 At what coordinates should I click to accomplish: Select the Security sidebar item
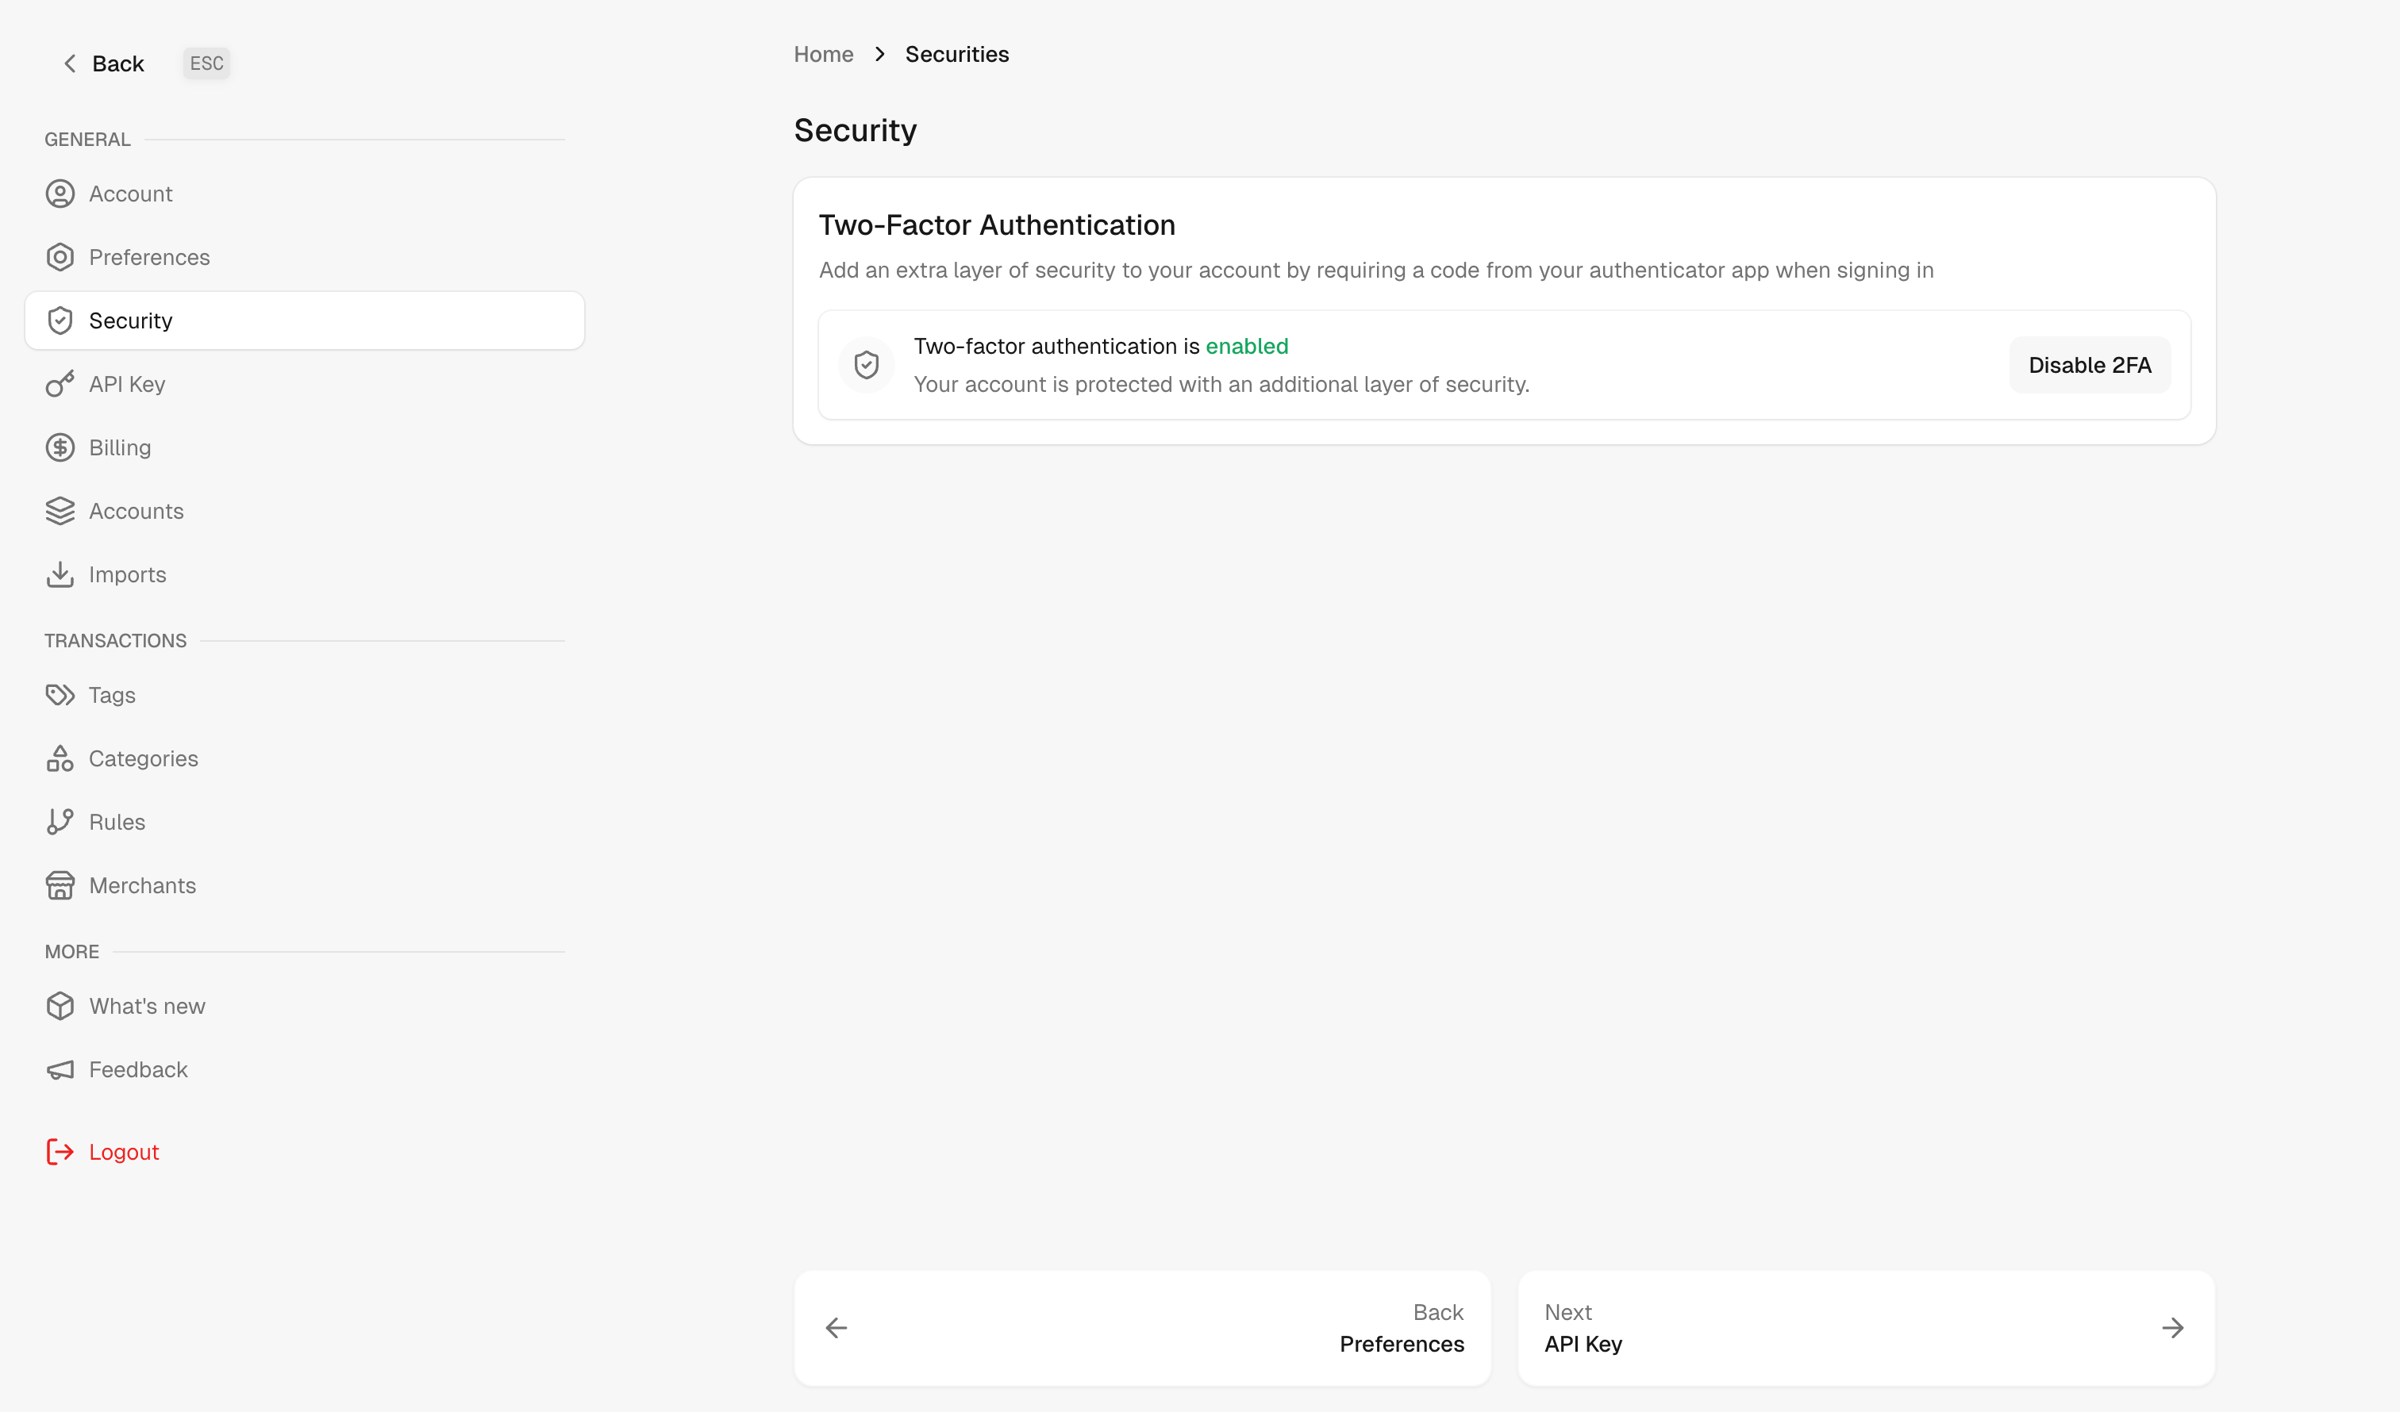[x=304, y=321]
